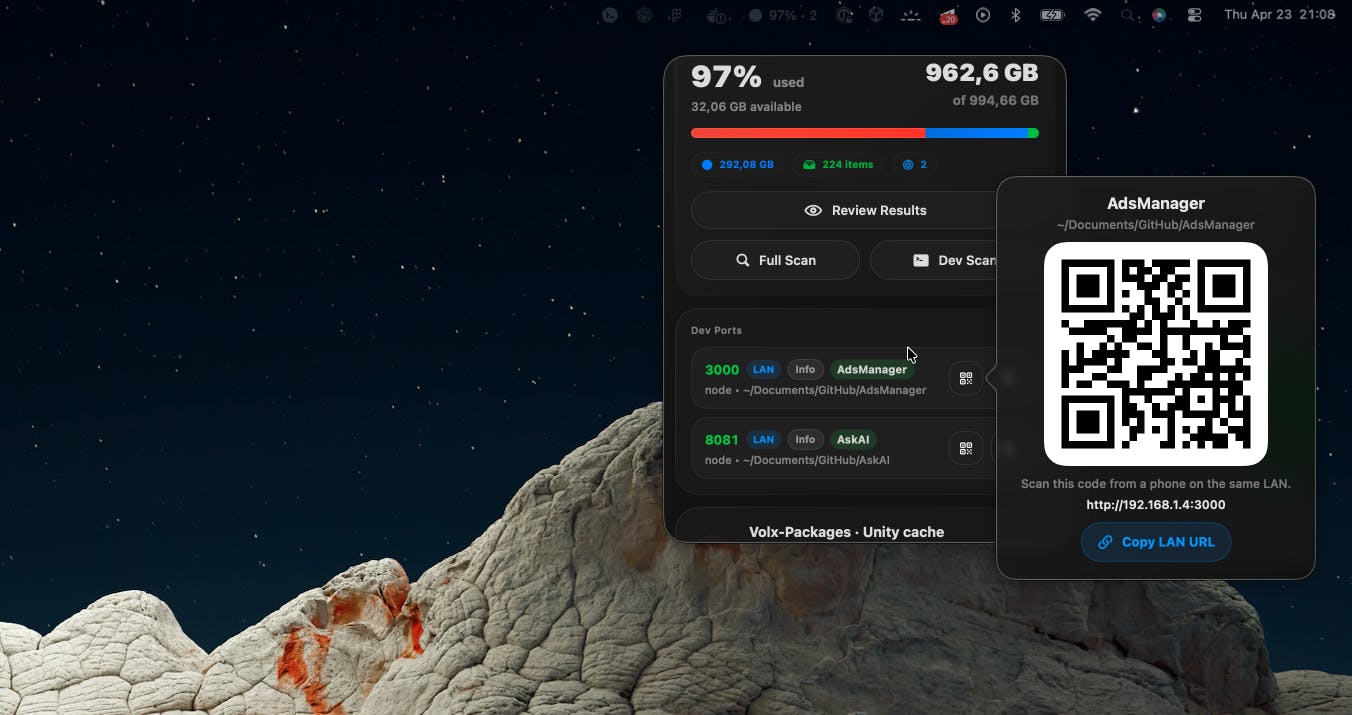Open the Bluetooth menu bar icon

pos(1015,15)
